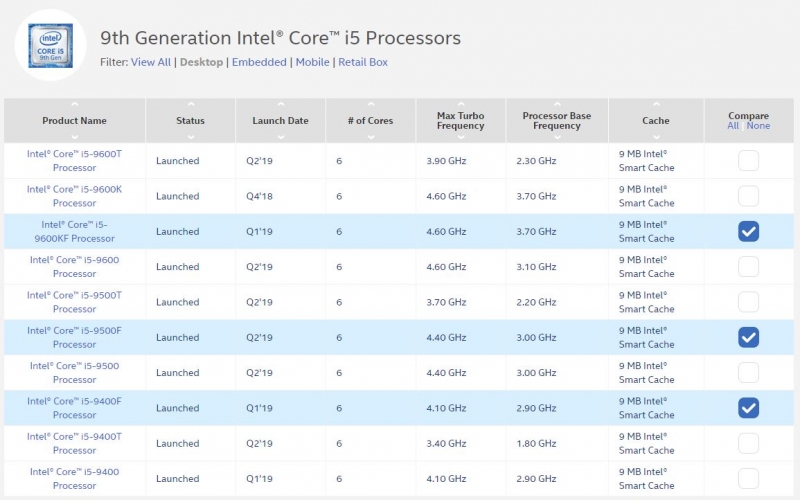Open Intel Core i5-9400F Processor link
Image resolution: width=800 pixels, height=500 pixels.
[x=74, y=408]
